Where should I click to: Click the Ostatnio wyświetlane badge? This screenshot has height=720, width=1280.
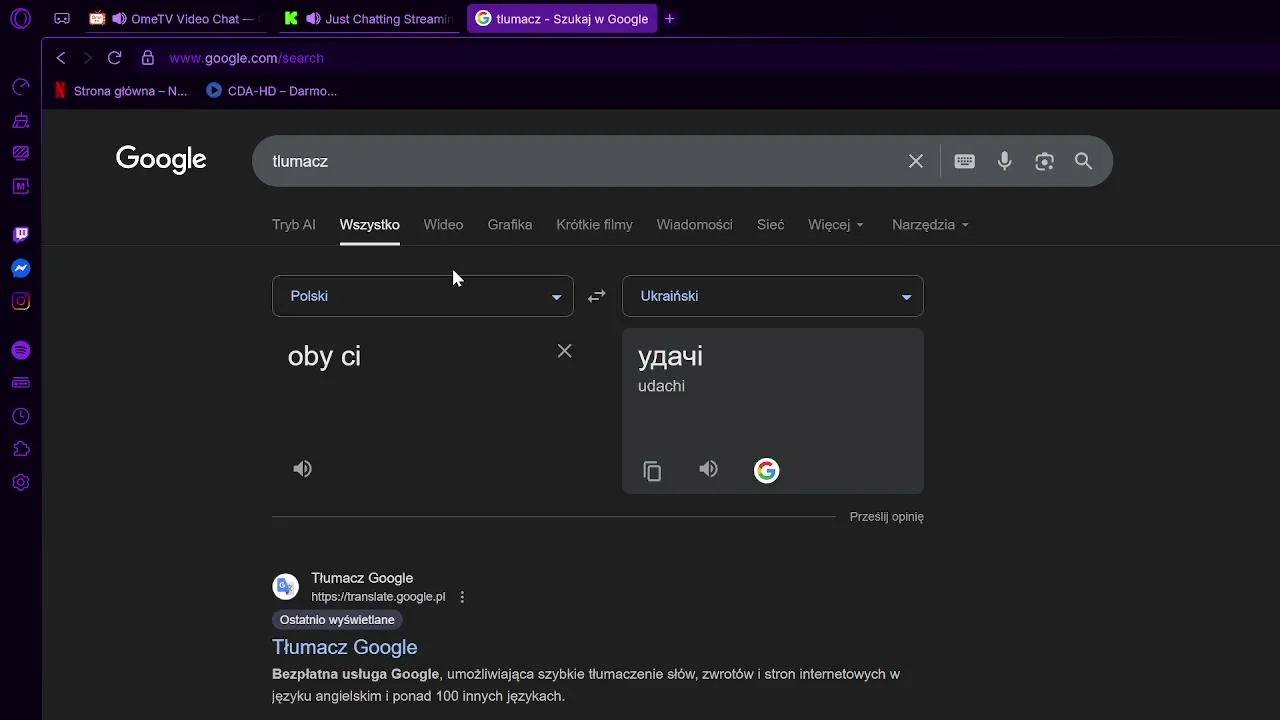coord(337,620)
